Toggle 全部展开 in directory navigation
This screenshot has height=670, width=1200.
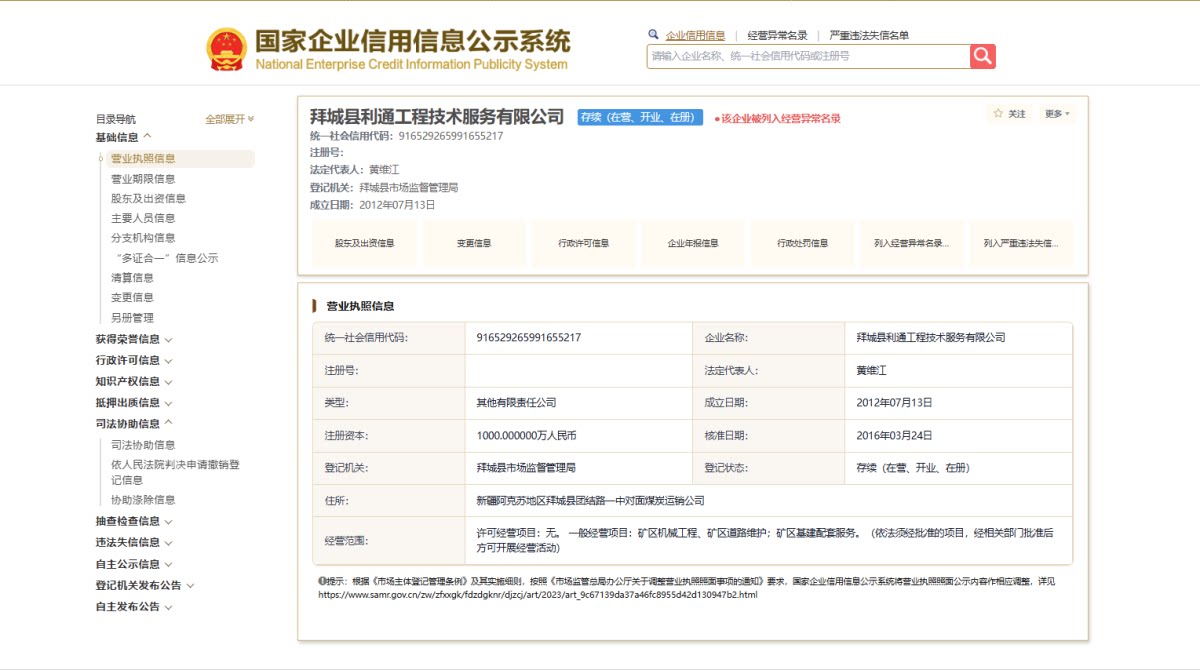click(230, 119)
